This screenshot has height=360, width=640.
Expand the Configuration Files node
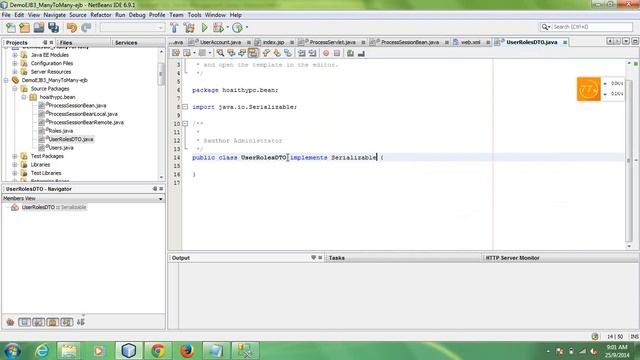(15, 63)
